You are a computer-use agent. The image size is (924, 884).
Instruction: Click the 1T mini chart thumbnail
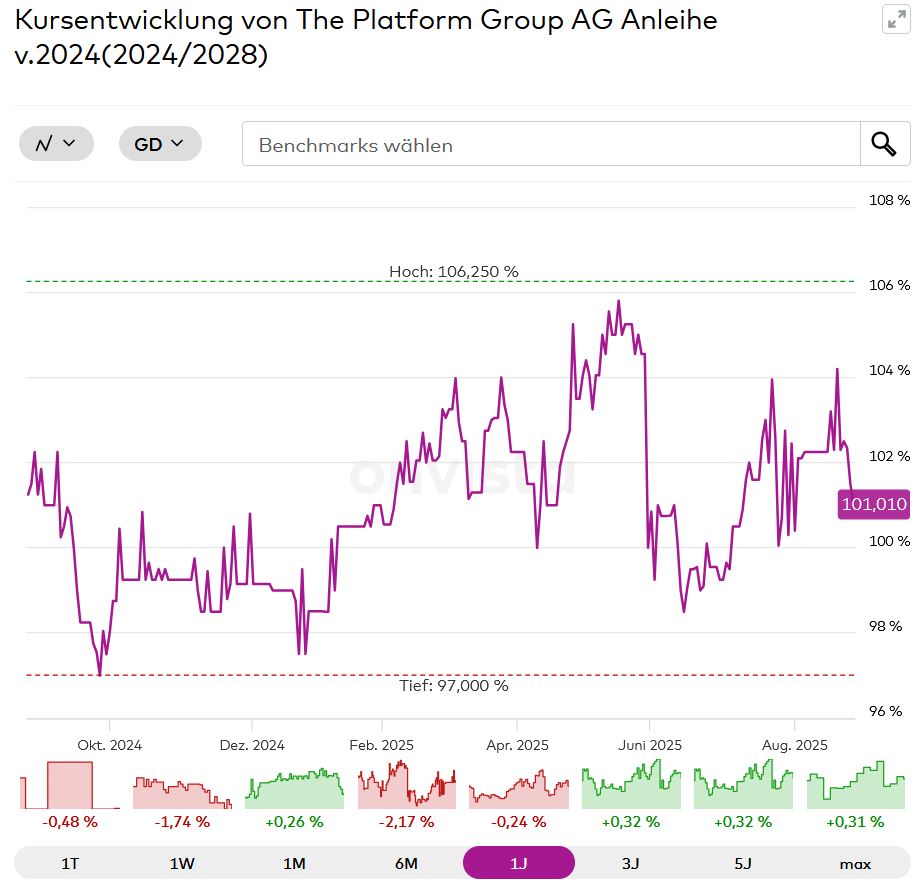[x=70, y=785]
